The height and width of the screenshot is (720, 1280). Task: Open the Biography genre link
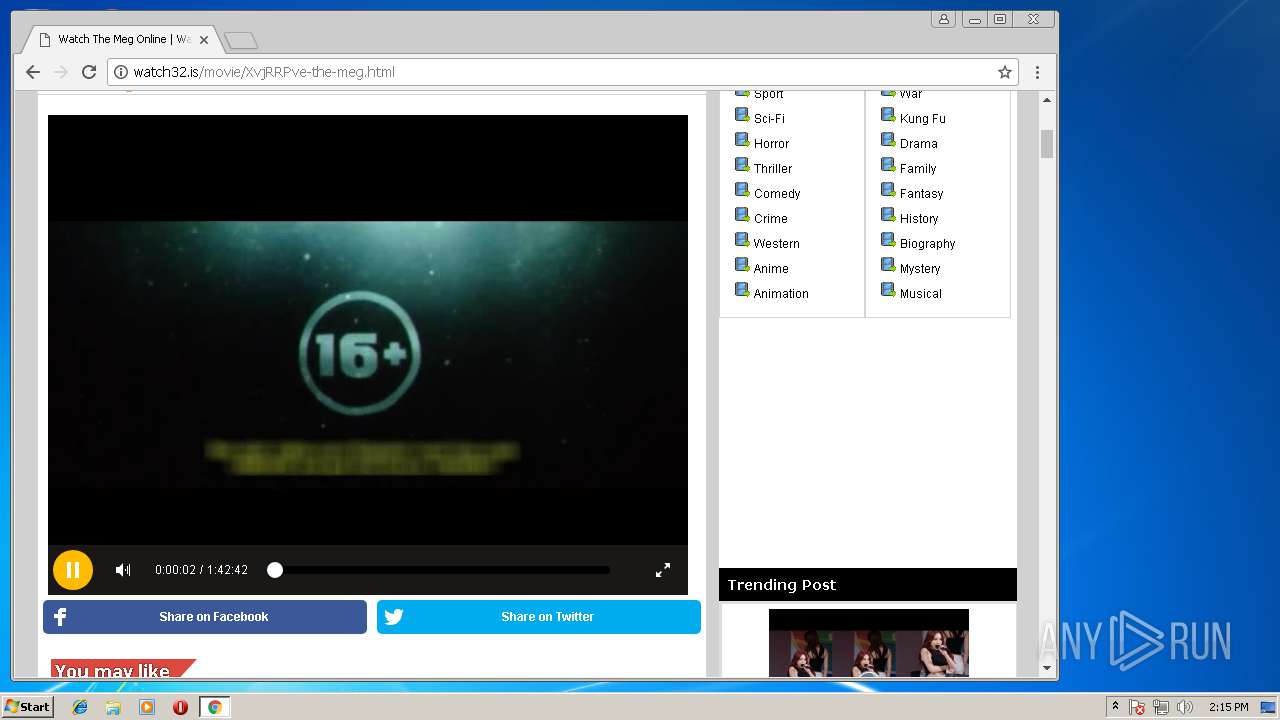click(927, 243)
